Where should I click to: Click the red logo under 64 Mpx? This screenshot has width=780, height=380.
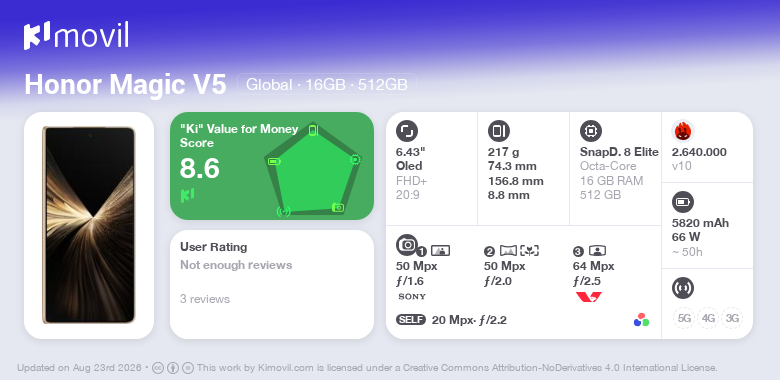pos(588,297)
